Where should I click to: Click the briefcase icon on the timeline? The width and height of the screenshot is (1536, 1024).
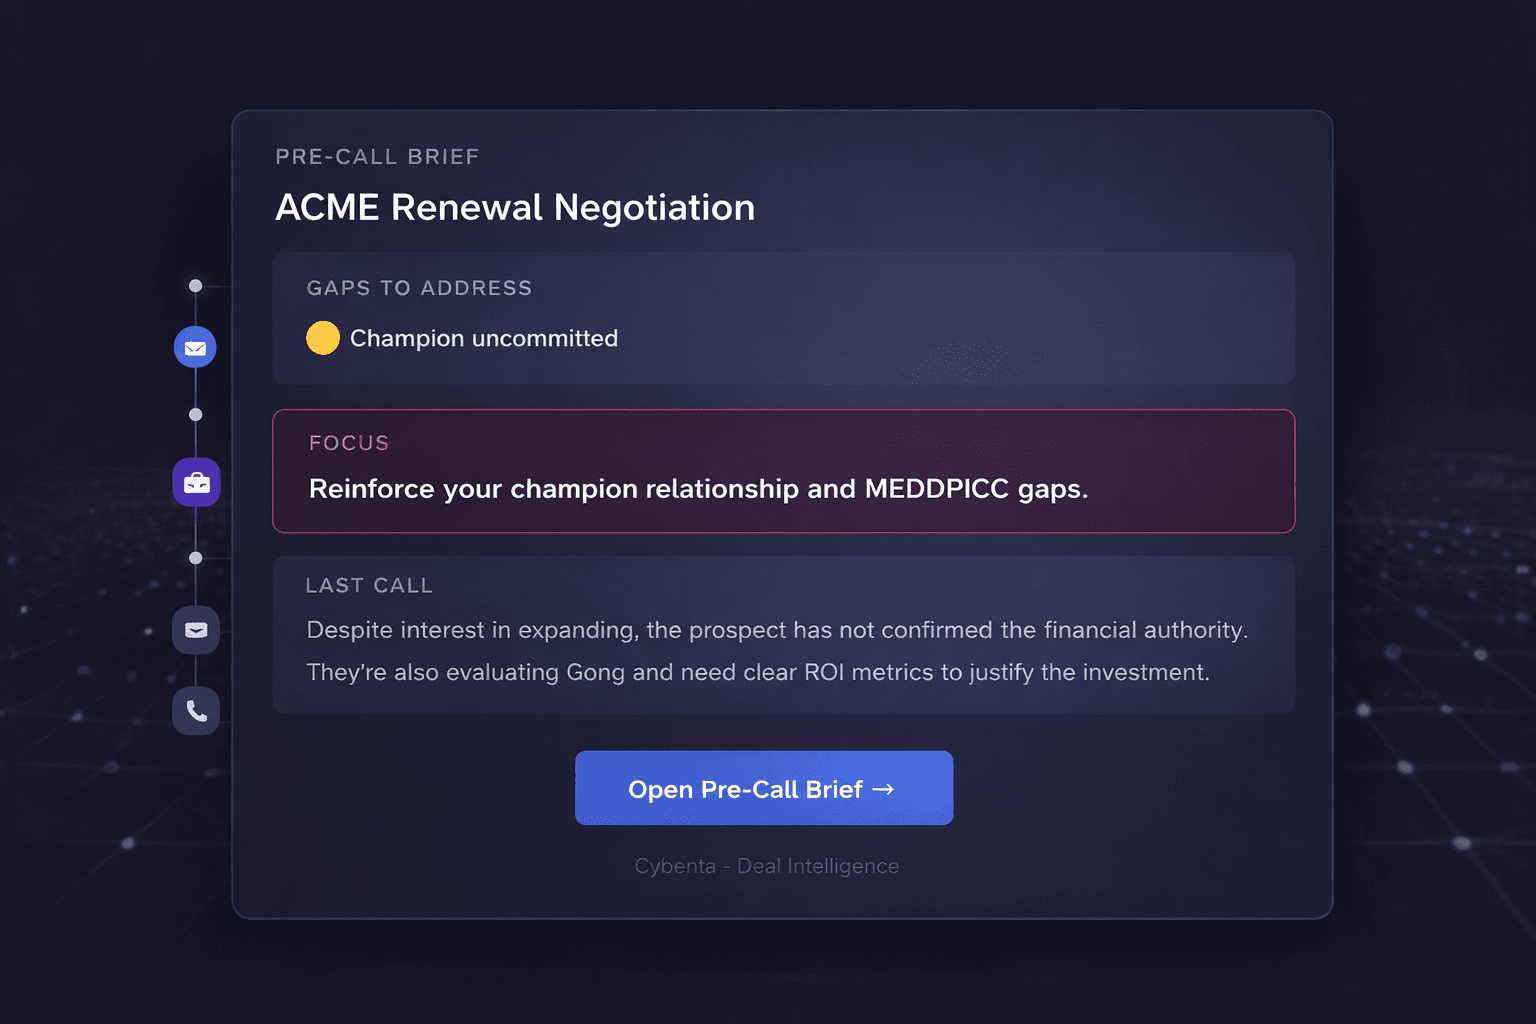[x=195, y=482]
